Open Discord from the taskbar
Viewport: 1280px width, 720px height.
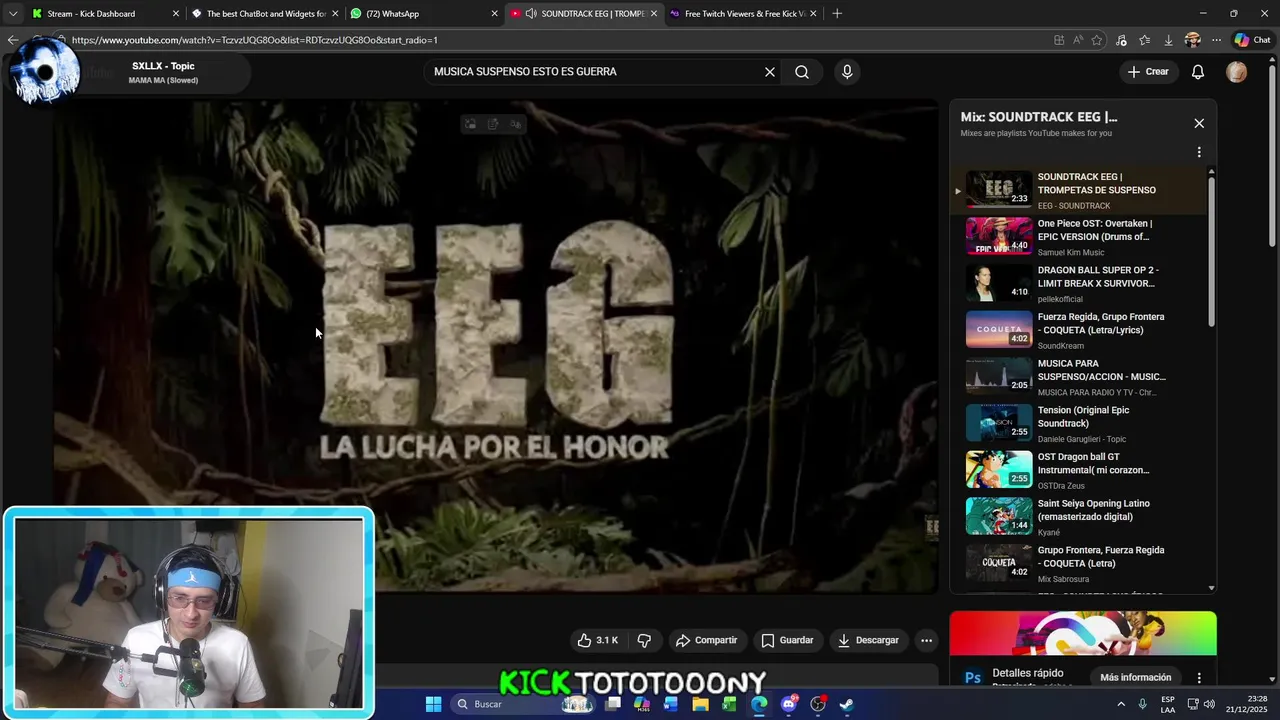(788, 704)
